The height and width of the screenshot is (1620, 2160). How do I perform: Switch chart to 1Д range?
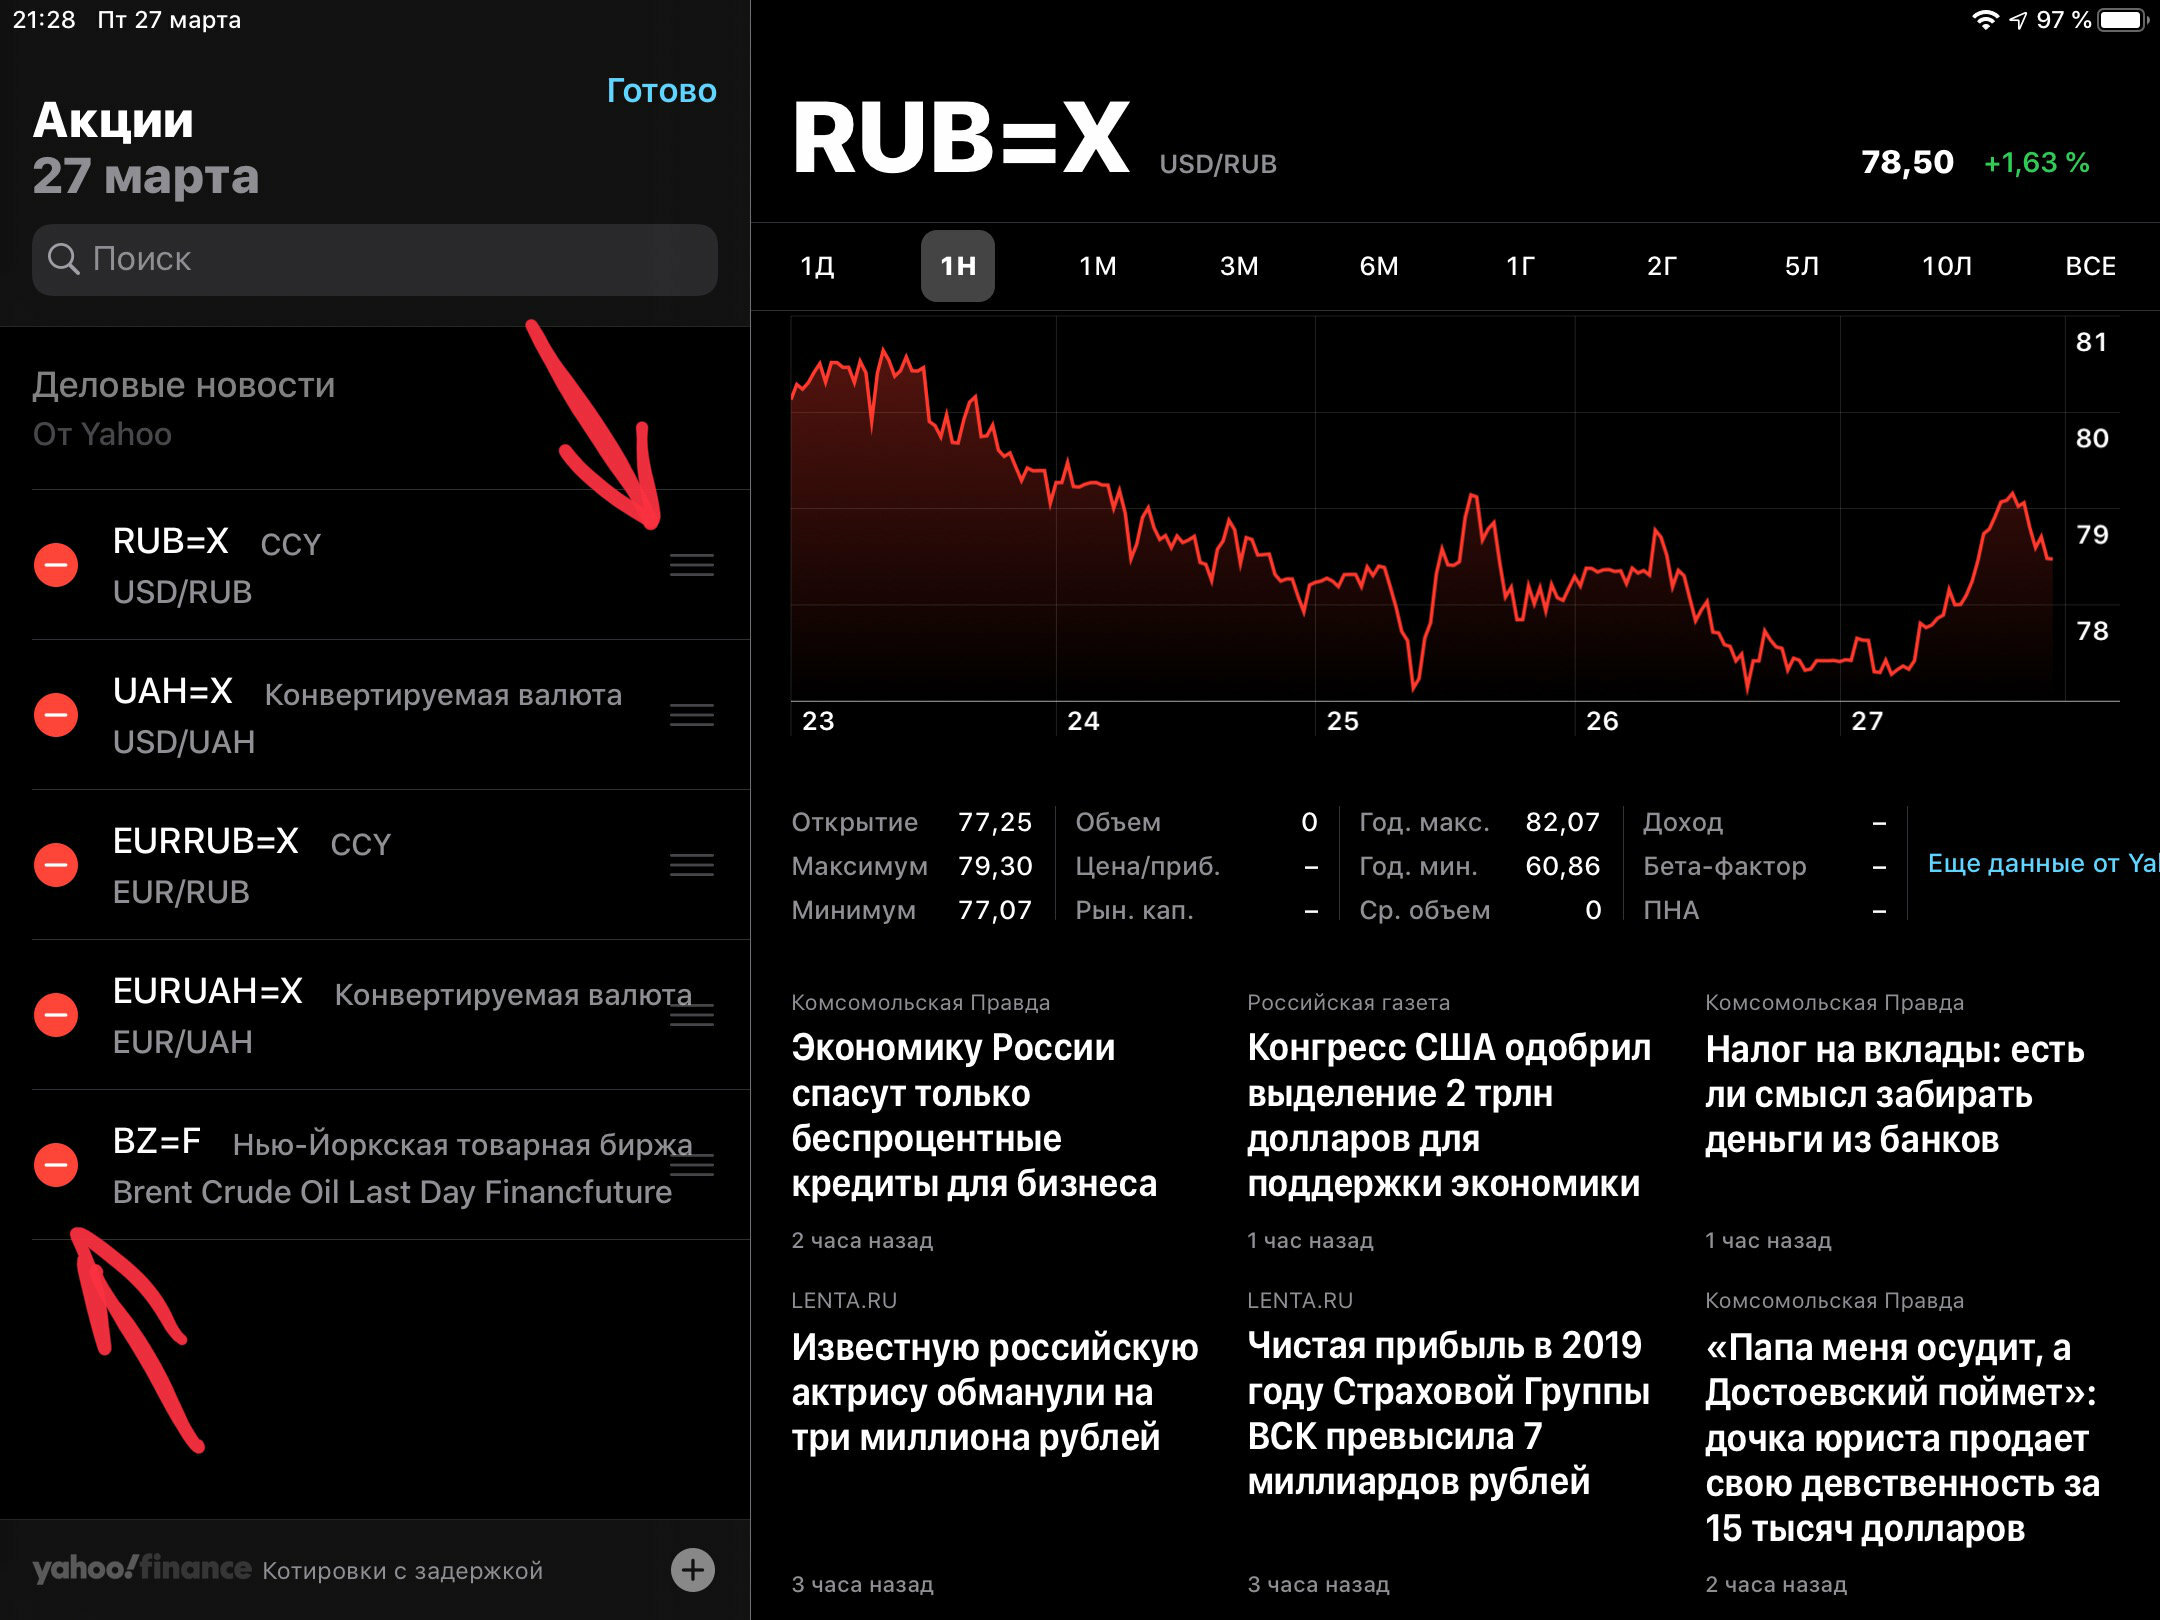pos(817,266)
